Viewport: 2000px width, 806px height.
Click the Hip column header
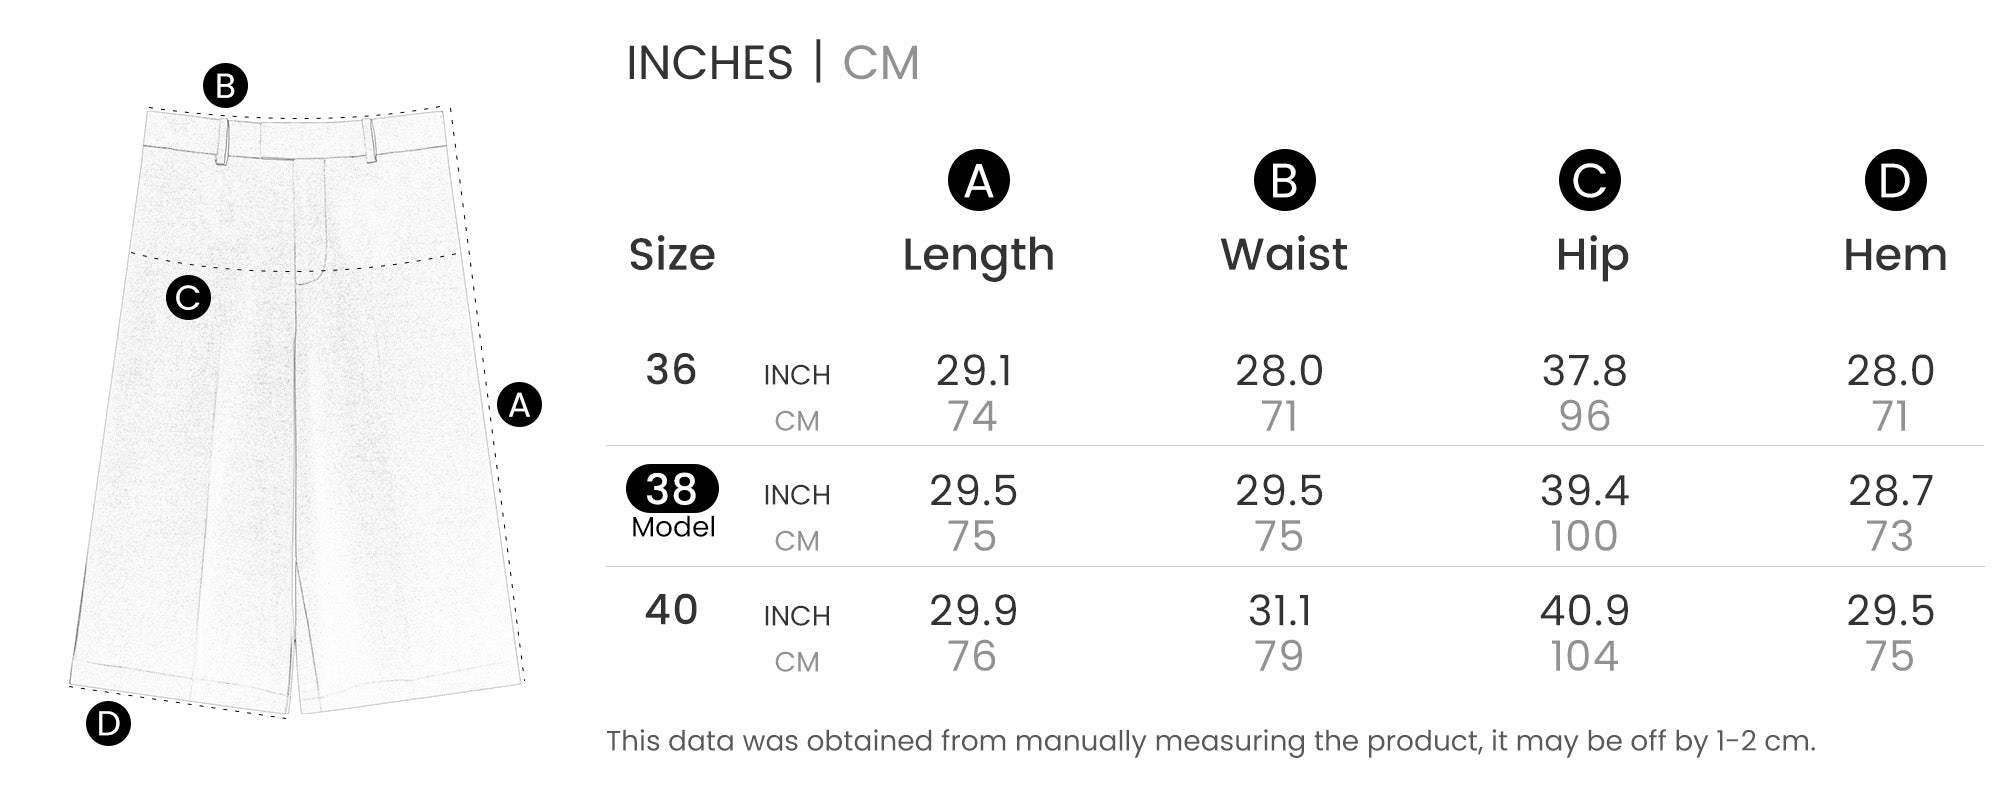[x=1592, y=255]
